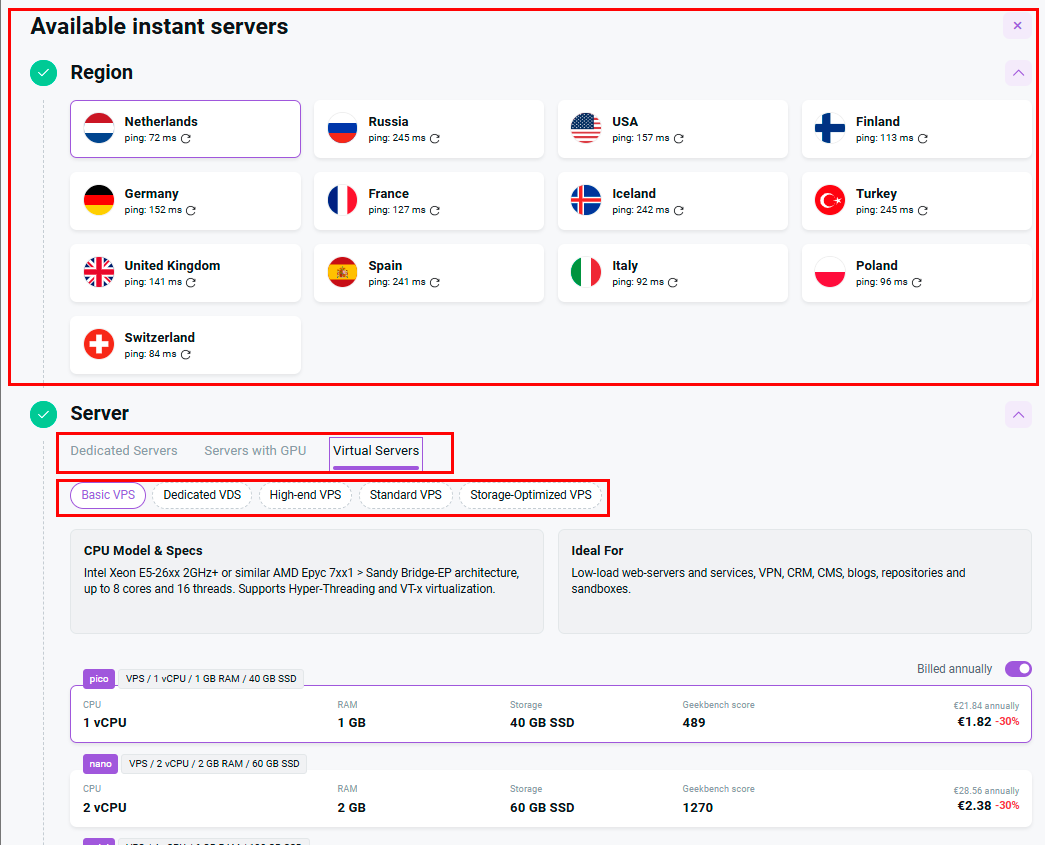This screenshot has width=1045, height=845.
Task: Select the High-end VPS category
Action: coord(305,495)
